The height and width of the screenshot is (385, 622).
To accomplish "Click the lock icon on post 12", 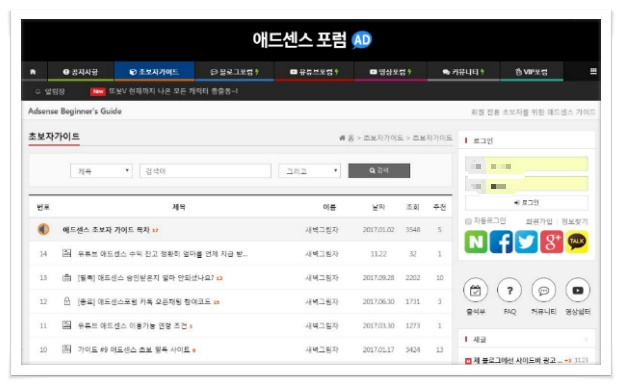I will (x=67, y=301).
